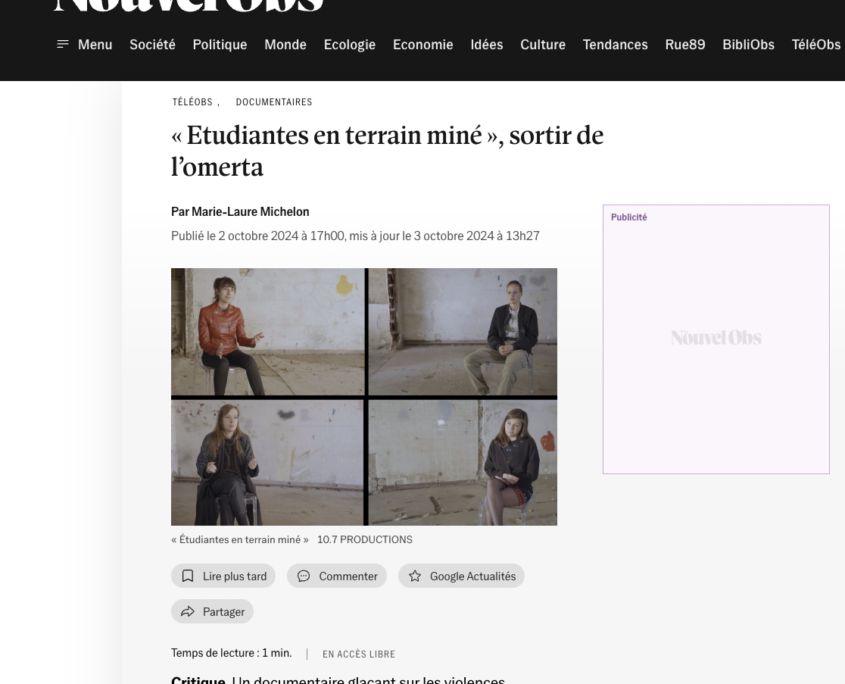Open the hamburger Menu icon
The image size is (845, 684).
pos(63,44)
